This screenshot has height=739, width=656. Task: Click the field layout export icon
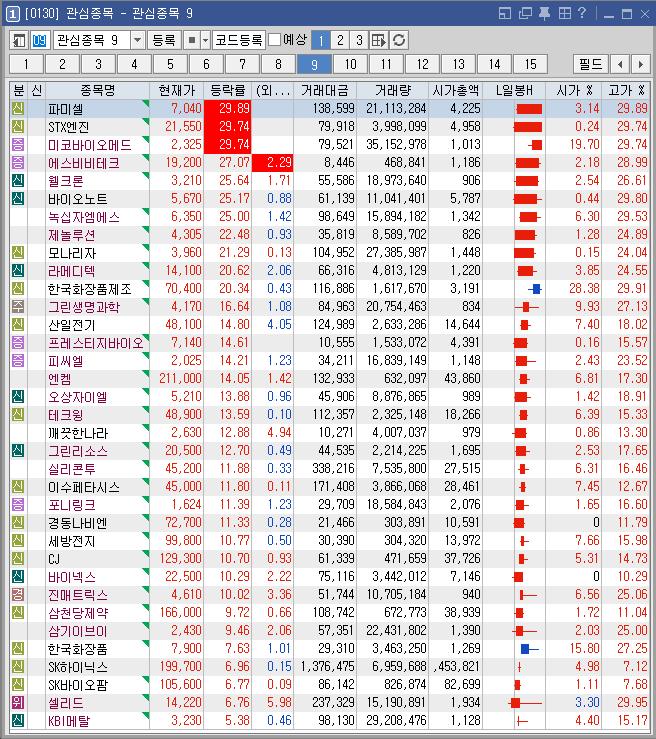379,40
